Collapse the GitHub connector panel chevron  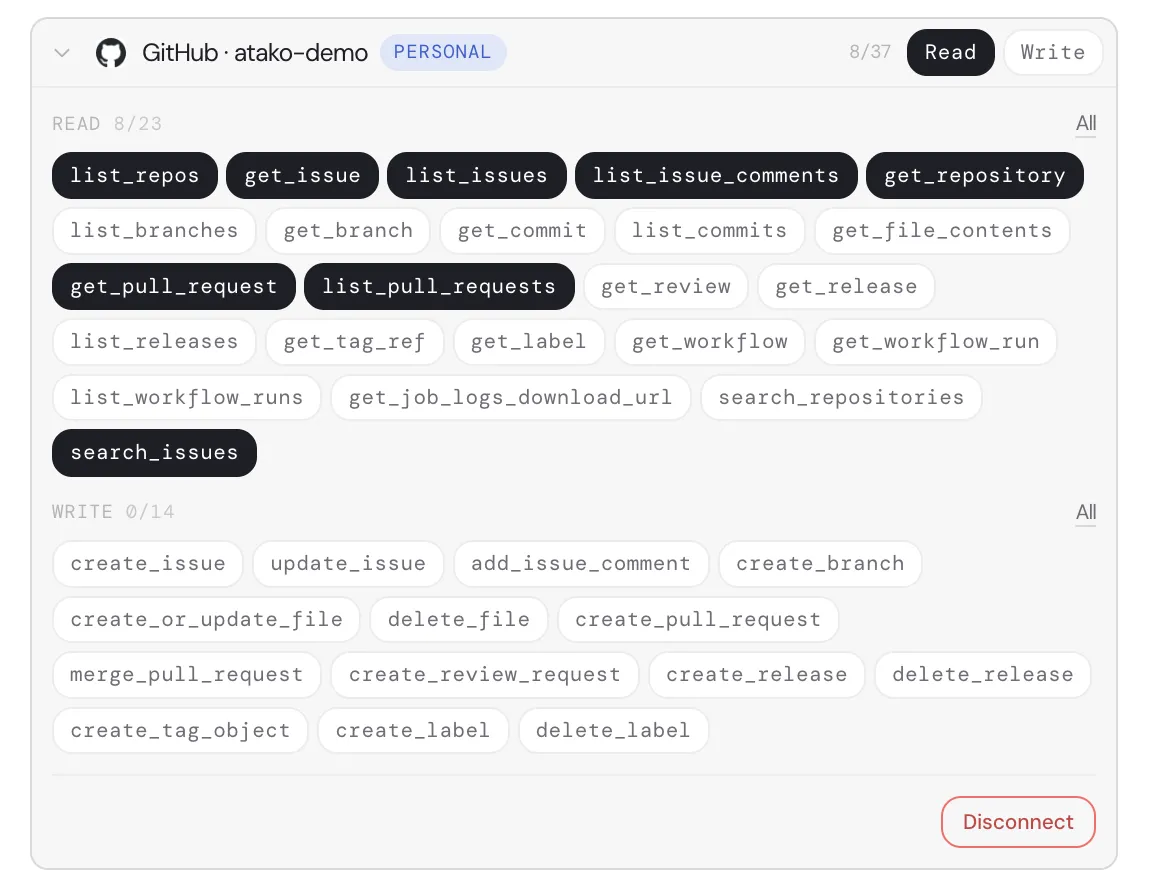[x=62, y=53]
